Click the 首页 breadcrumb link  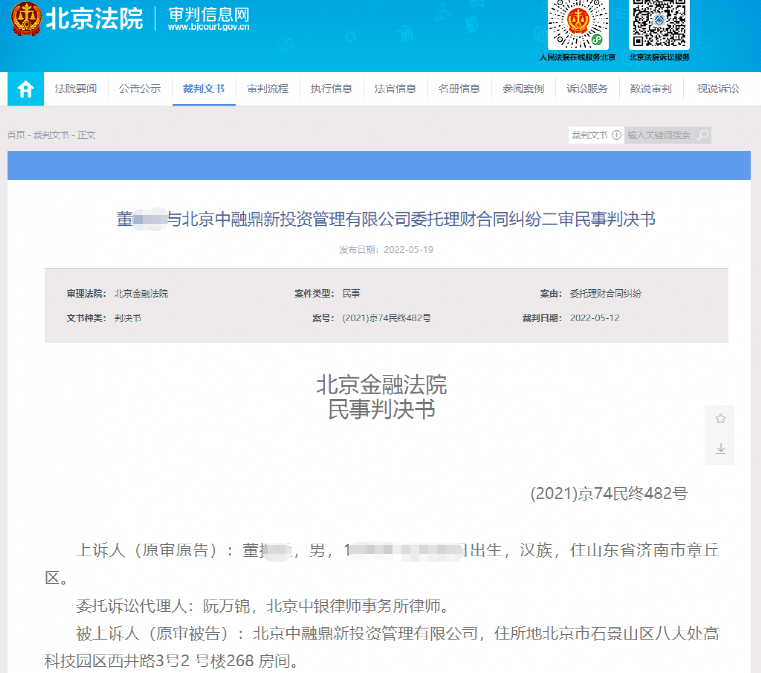[x=16, y=135]
